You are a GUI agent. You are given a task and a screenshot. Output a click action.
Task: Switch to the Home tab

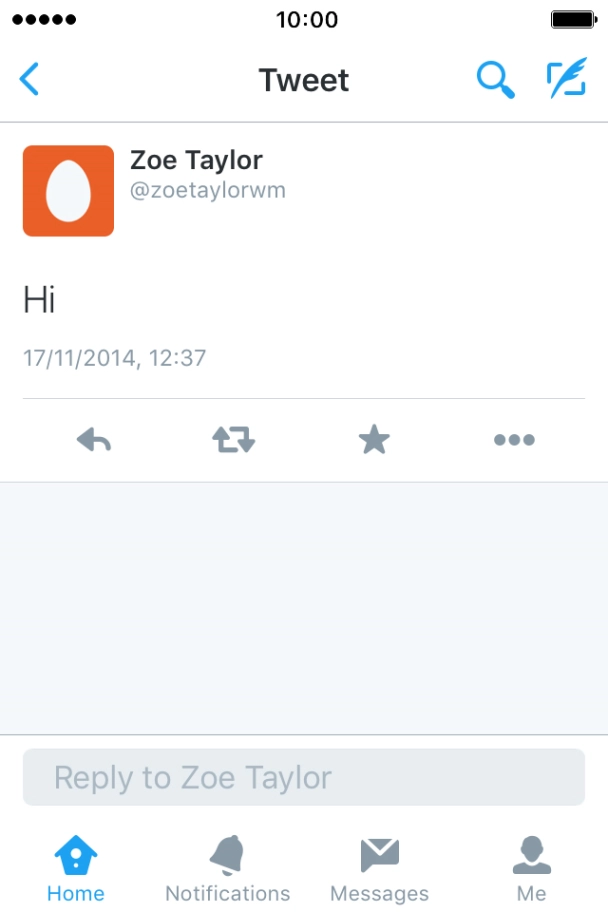tap(76, 868)
